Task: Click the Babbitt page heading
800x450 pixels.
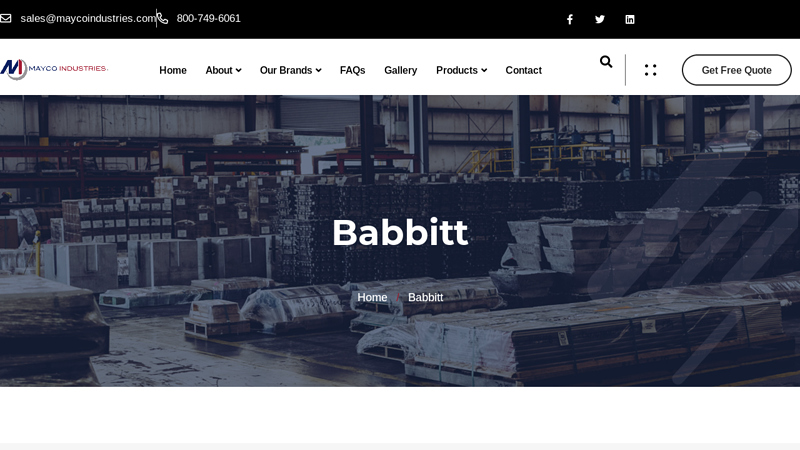Action: coord(400,233)
